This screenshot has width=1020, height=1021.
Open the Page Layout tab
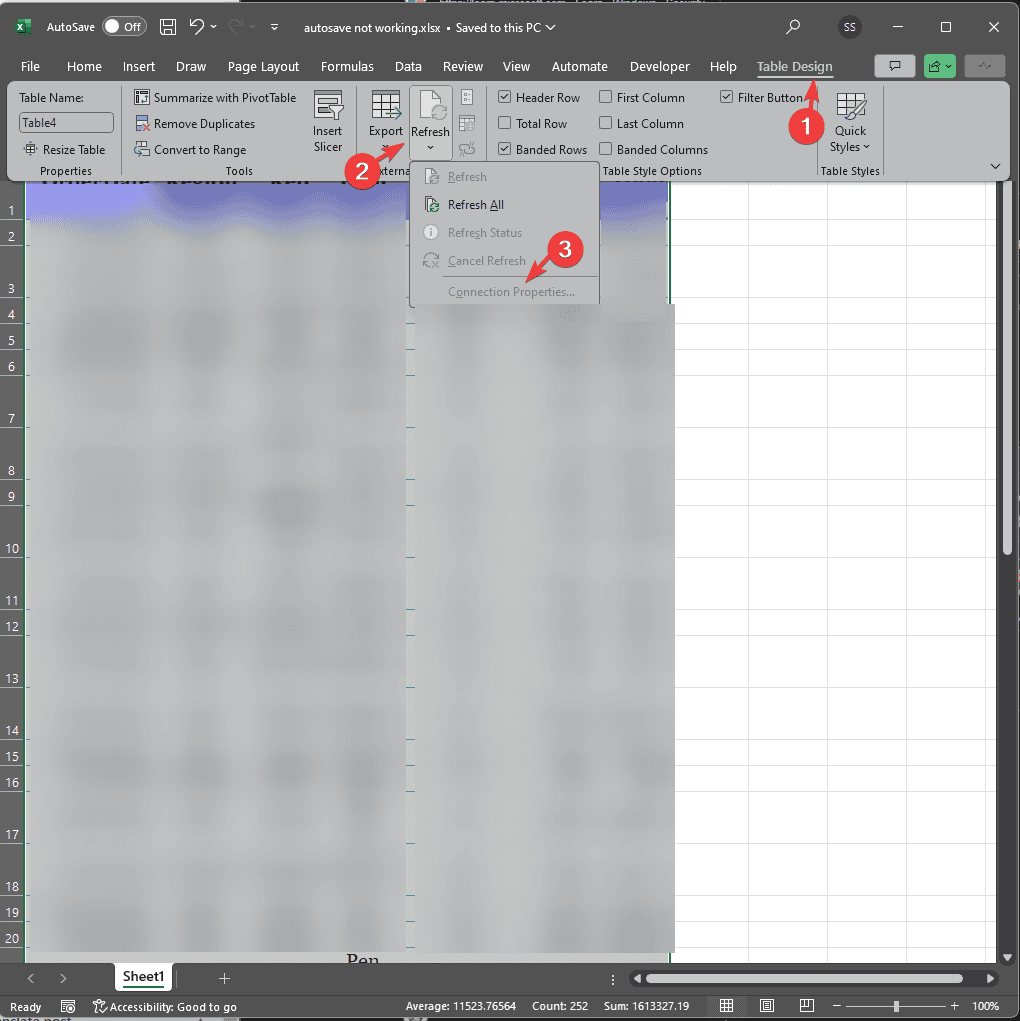click(263, 66)
